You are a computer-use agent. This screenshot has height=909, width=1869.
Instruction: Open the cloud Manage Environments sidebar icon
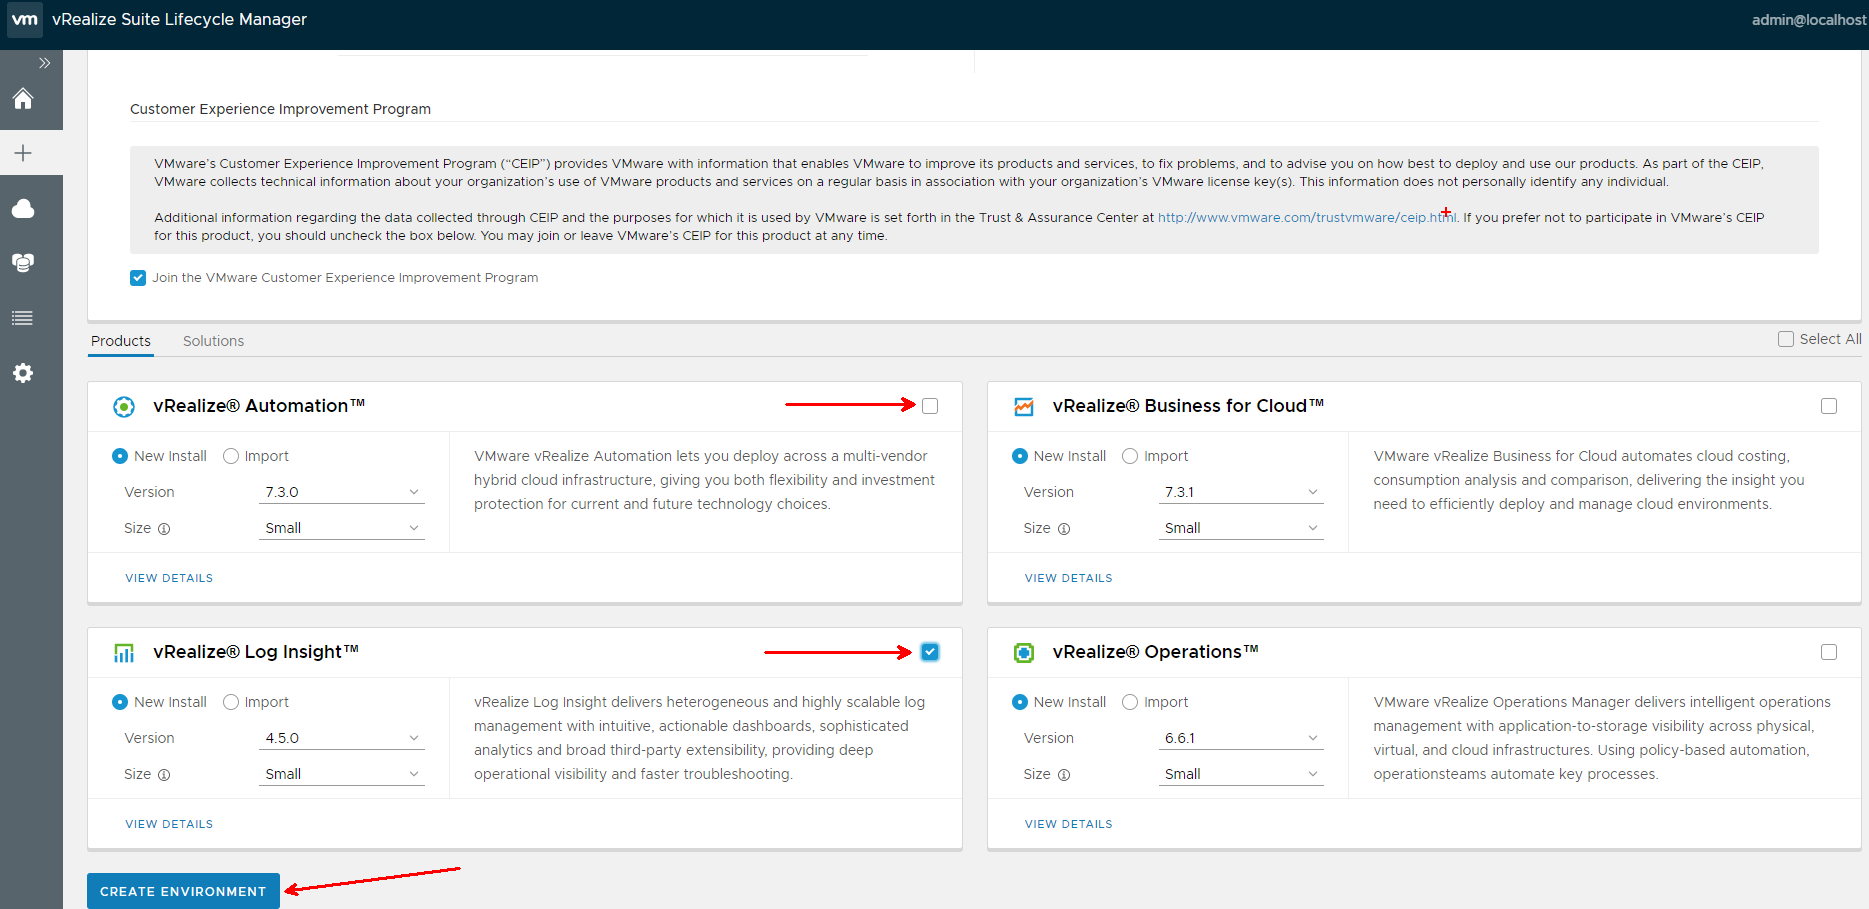pyautogui.click(x=23, y=208)
